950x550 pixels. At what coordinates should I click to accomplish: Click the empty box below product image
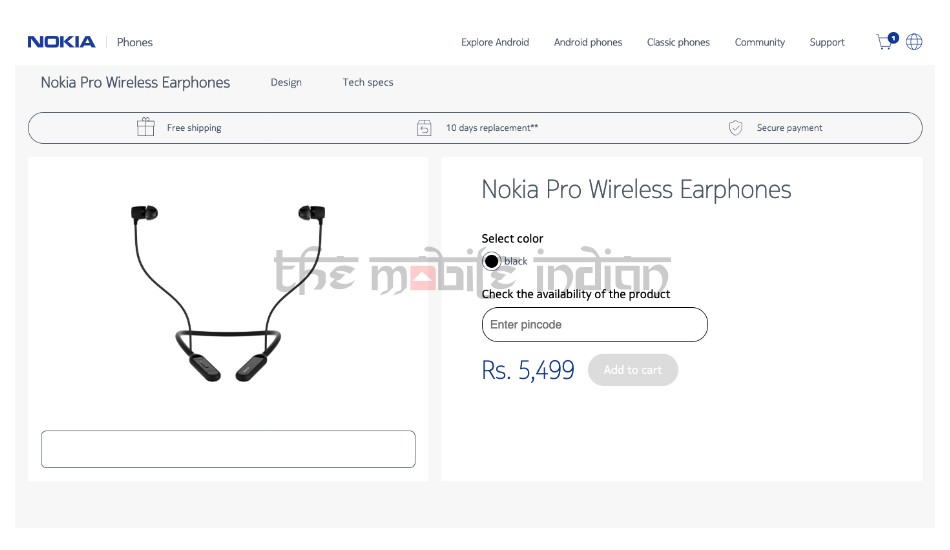point(228,449)
